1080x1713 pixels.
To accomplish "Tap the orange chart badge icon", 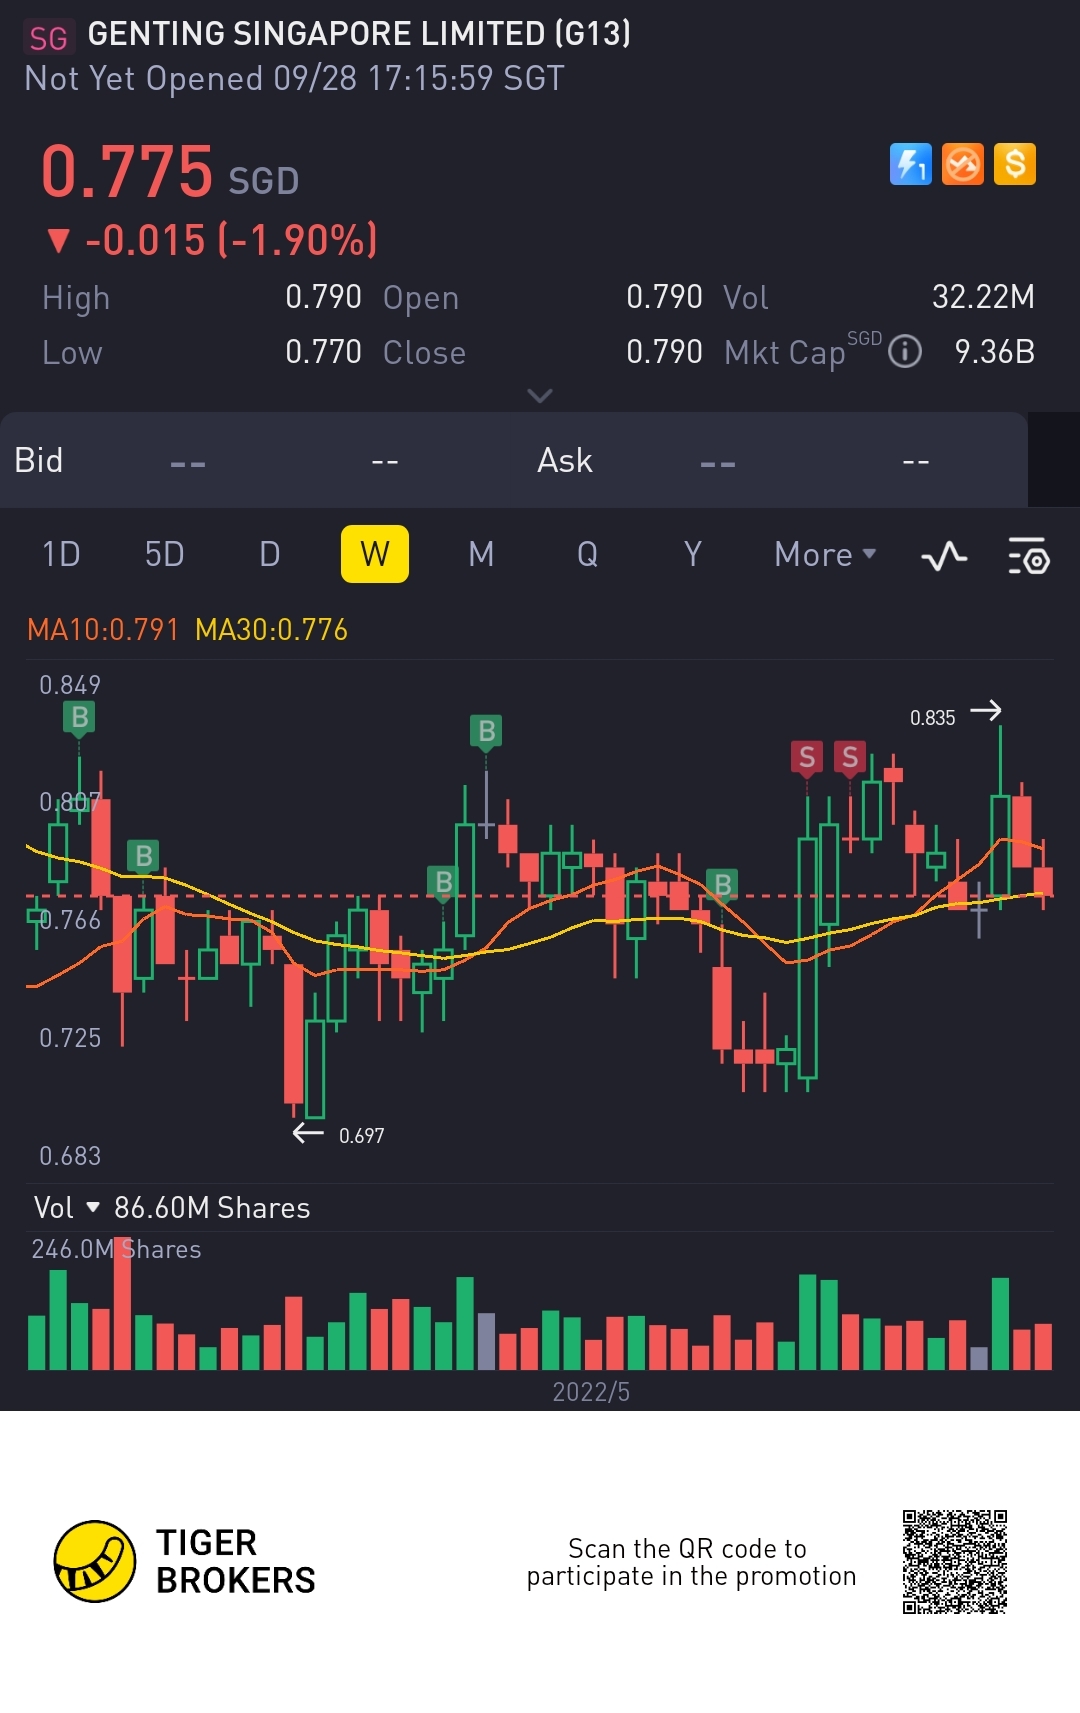I will click(963, 165).
